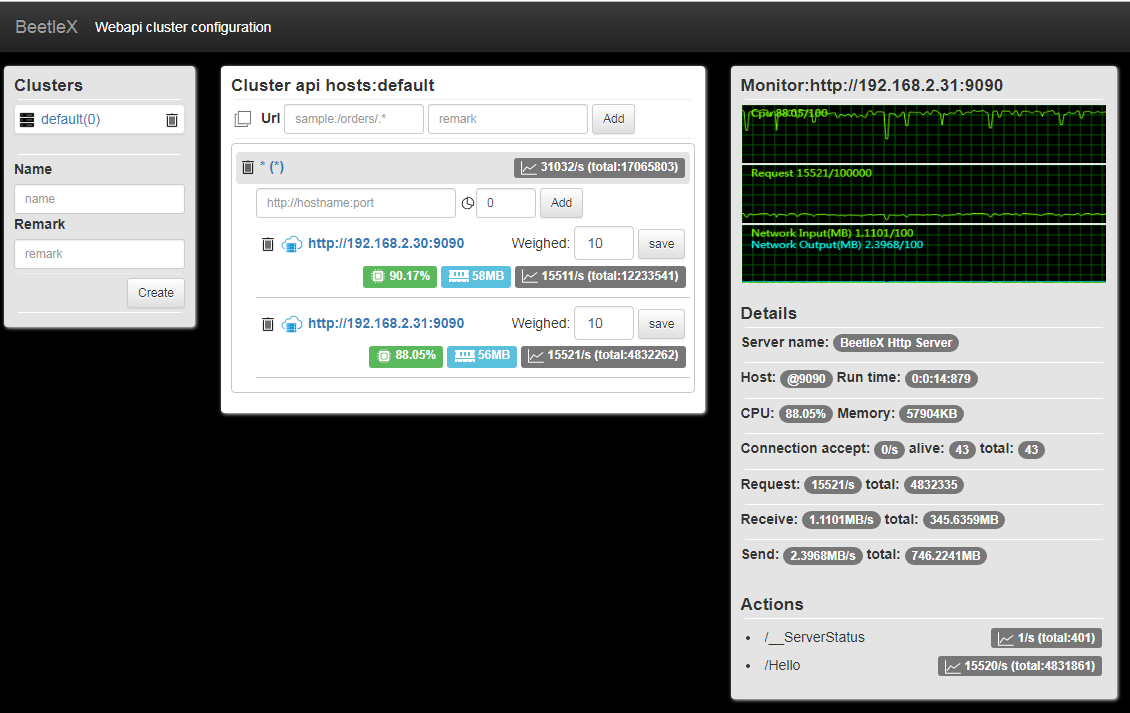Screen dimensions: 1130x713
Task: Click the copy icon next to Url
Action: click(x=243, y=119)
